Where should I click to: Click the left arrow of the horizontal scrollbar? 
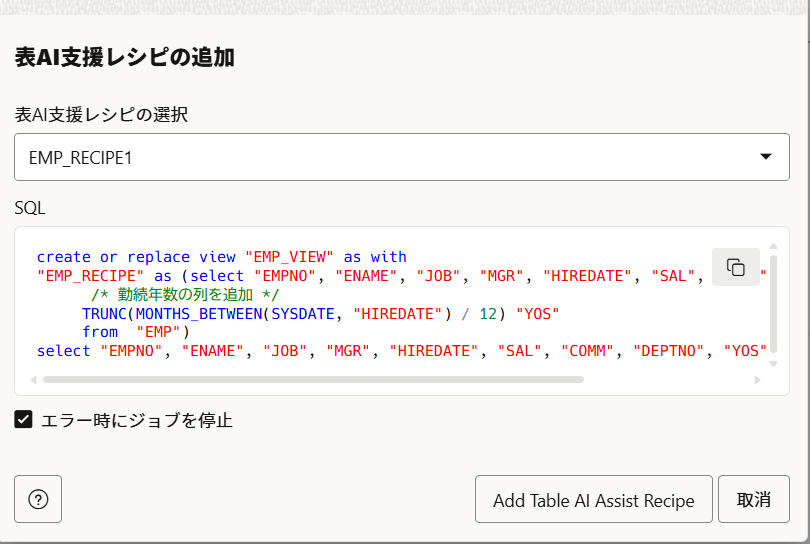(34, 380)
